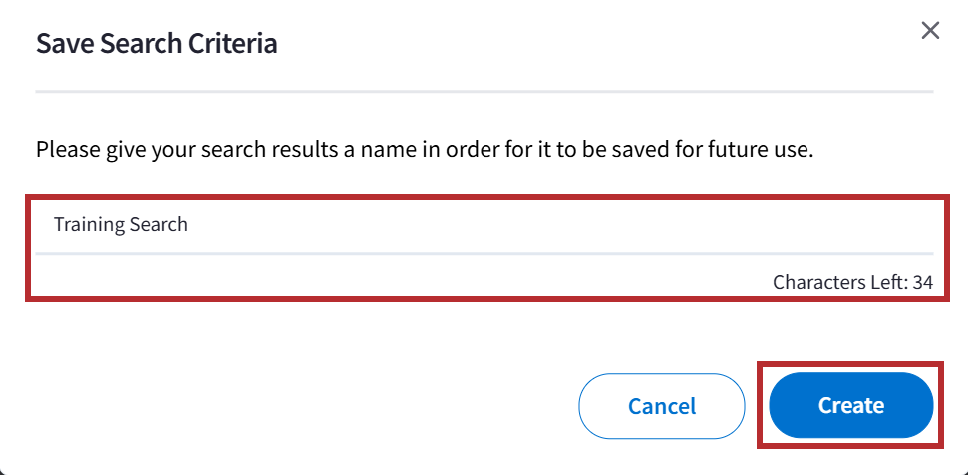Viewport: 968px width, 475px height.
Task: Click the word "Search" in the name field
Action: click(x=158, y=225)
